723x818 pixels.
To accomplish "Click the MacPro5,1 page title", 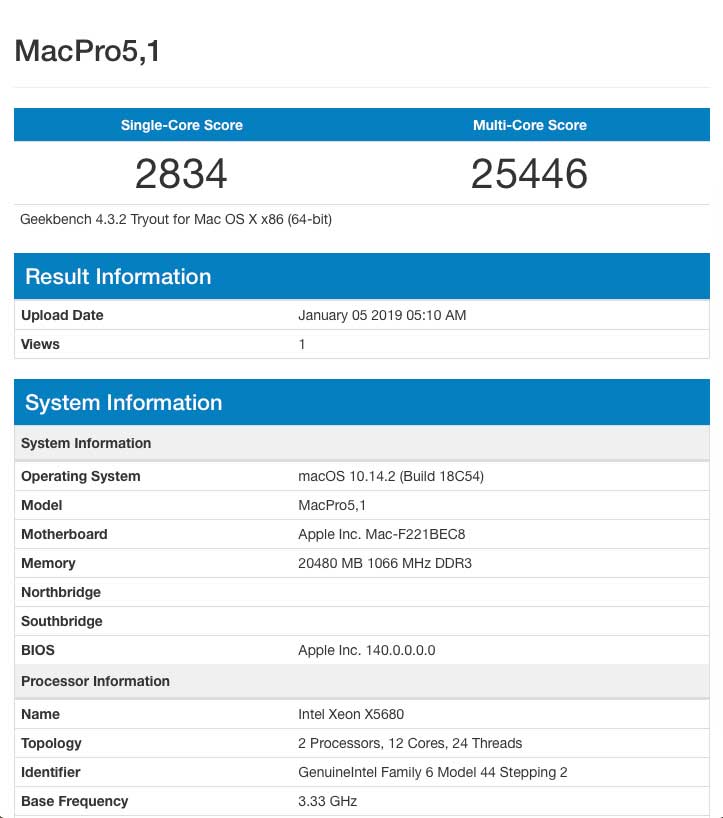I will click(x=87, y=51).
